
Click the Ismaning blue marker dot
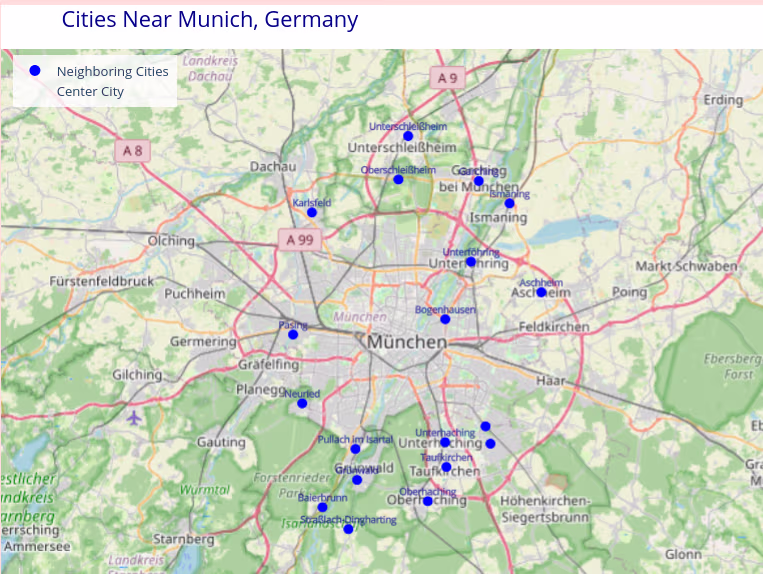click(x=509, y=203)
